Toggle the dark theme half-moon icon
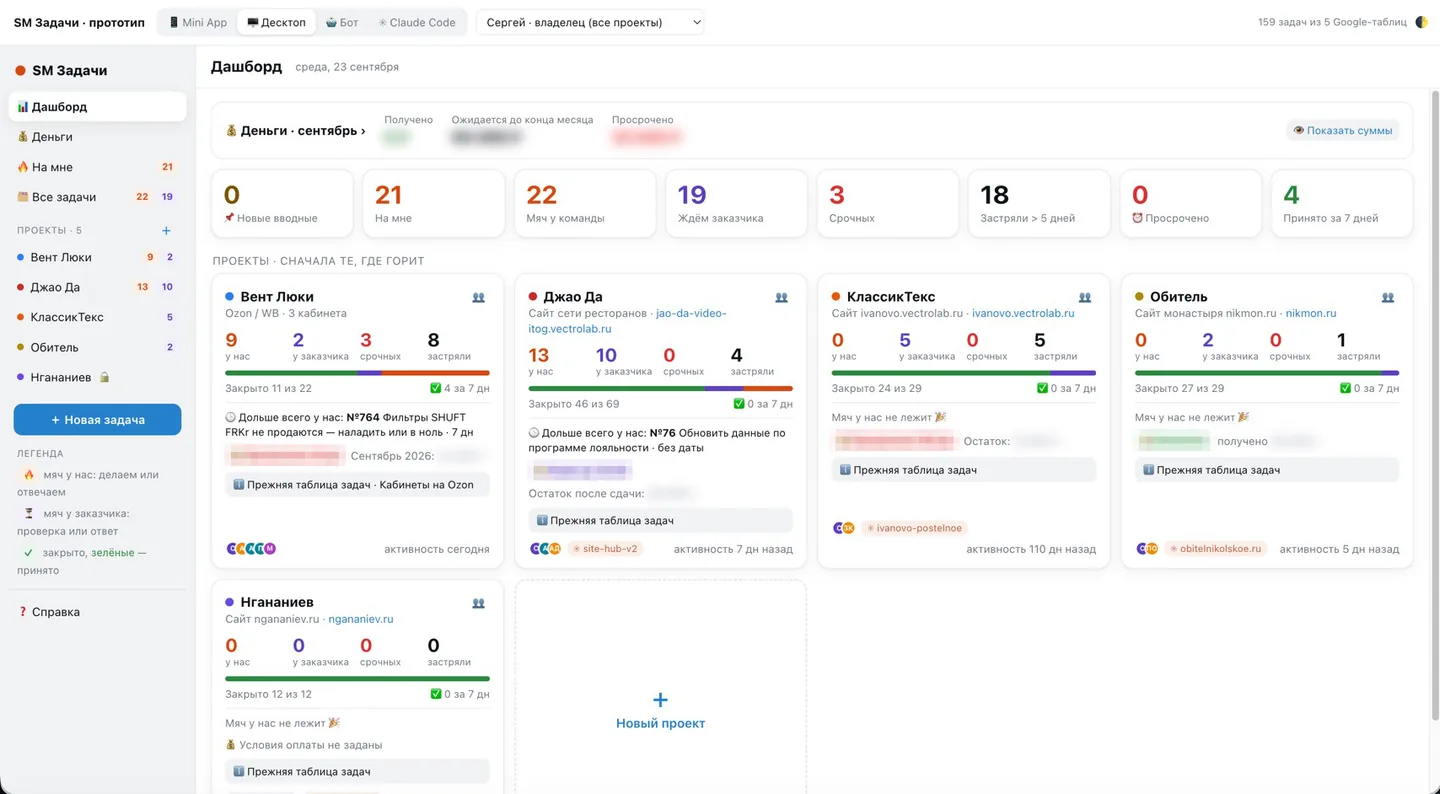The width and height of the screenshot is (1440, 794). pos(1421,22)
